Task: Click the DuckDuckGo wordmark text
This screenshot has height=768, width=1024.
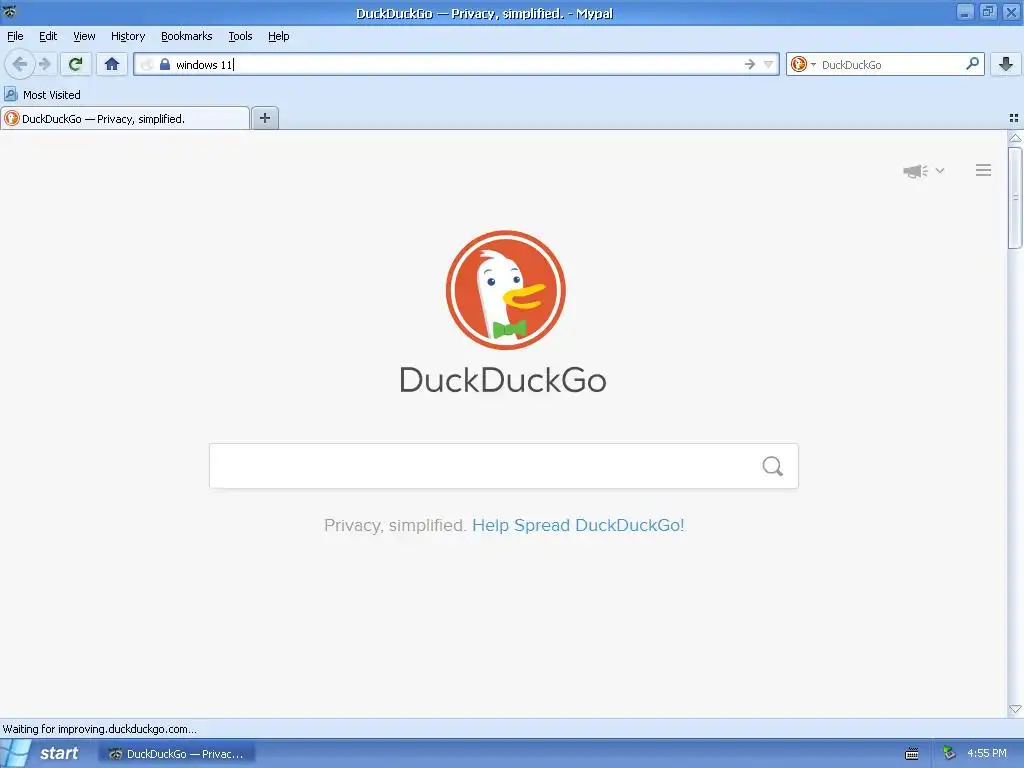Action: point(503,380)
